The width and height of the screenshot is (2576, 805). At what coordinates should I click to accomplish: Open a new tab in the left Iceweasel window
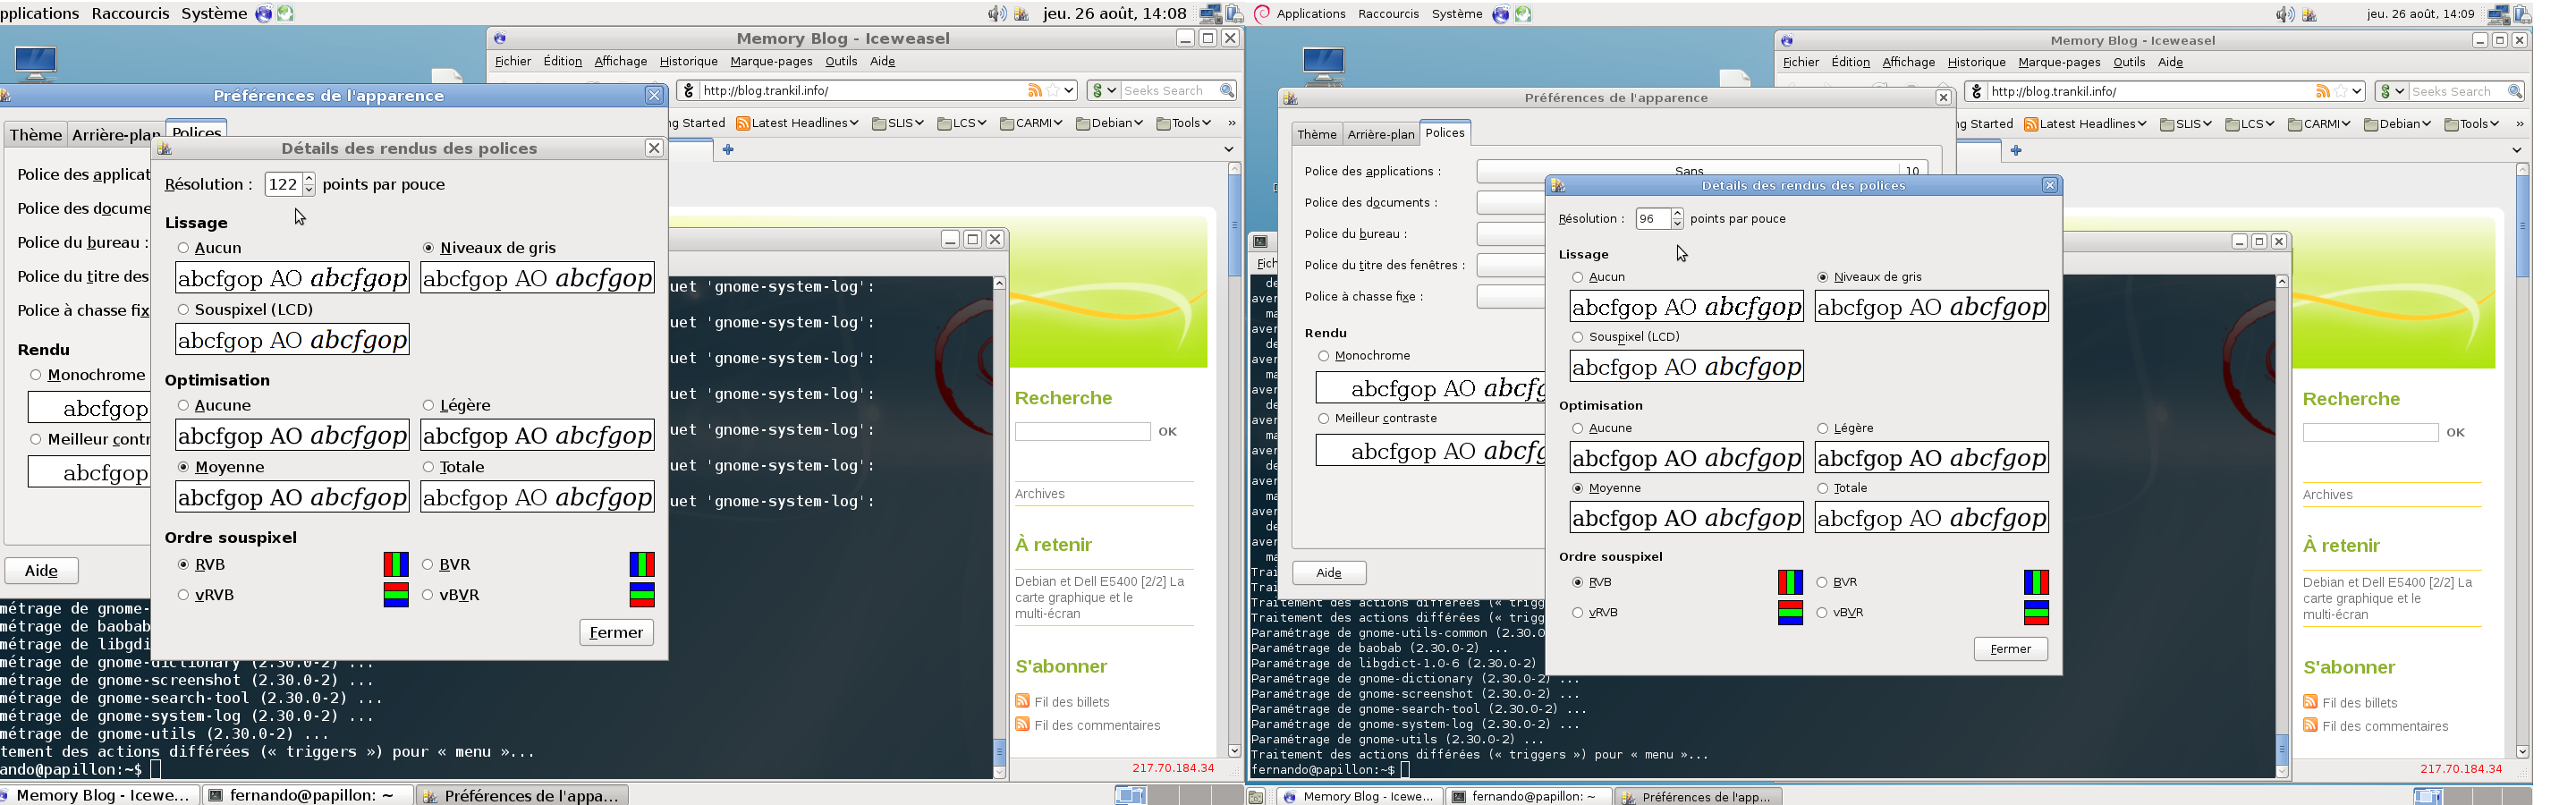click(x=728, y=149)
